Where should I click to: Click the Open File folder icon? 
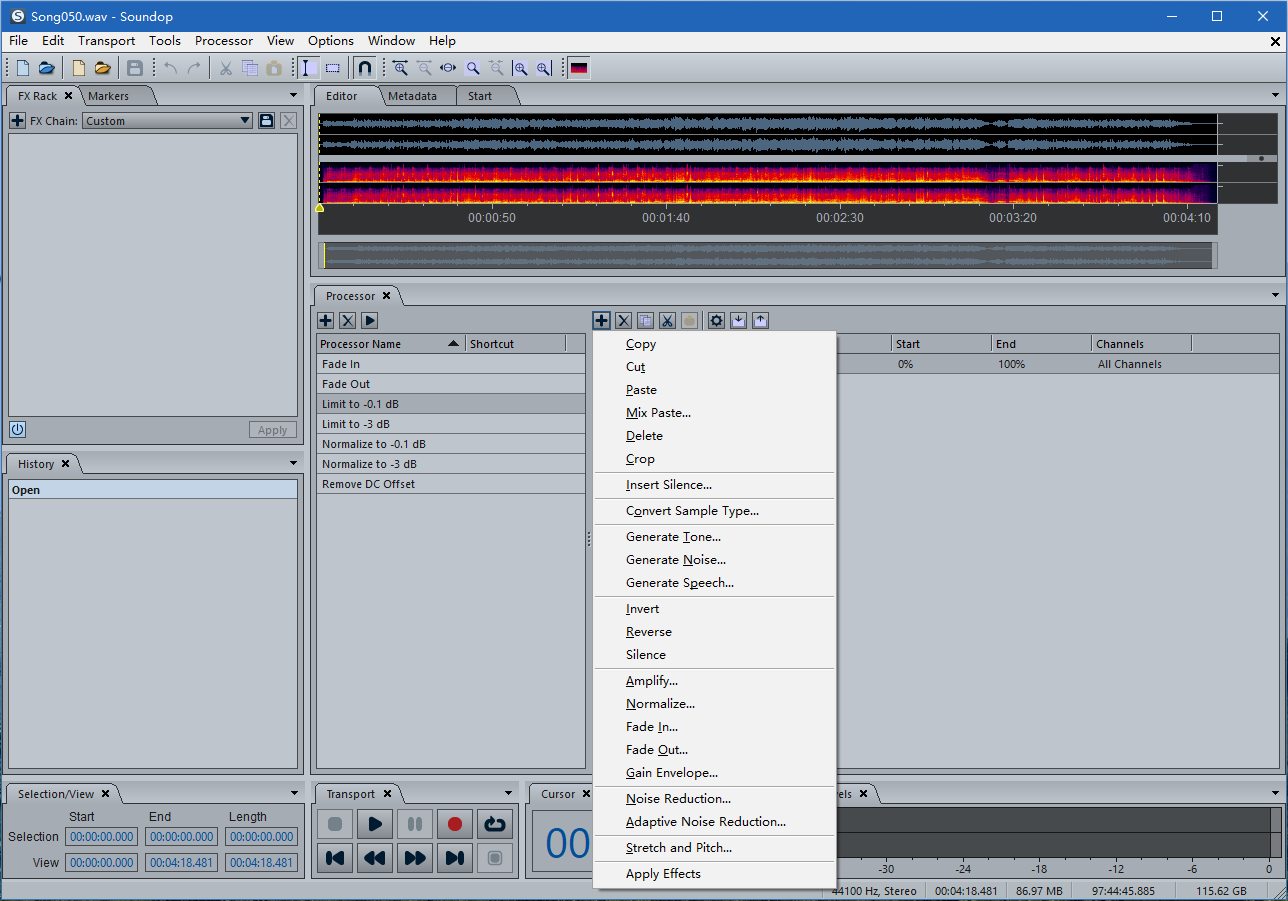pyautogui.click(x=46, y=68)
